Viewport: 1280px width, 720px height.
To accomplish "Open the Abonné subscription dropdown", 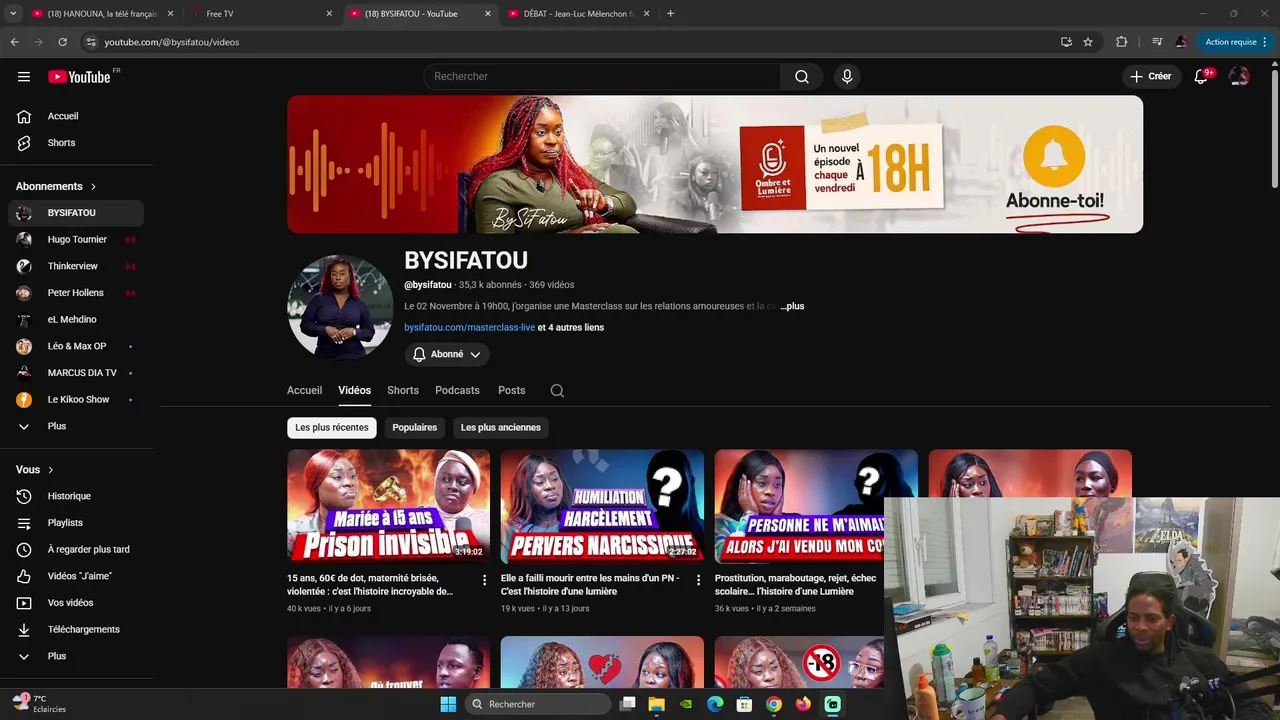I will tap(447, 354).
